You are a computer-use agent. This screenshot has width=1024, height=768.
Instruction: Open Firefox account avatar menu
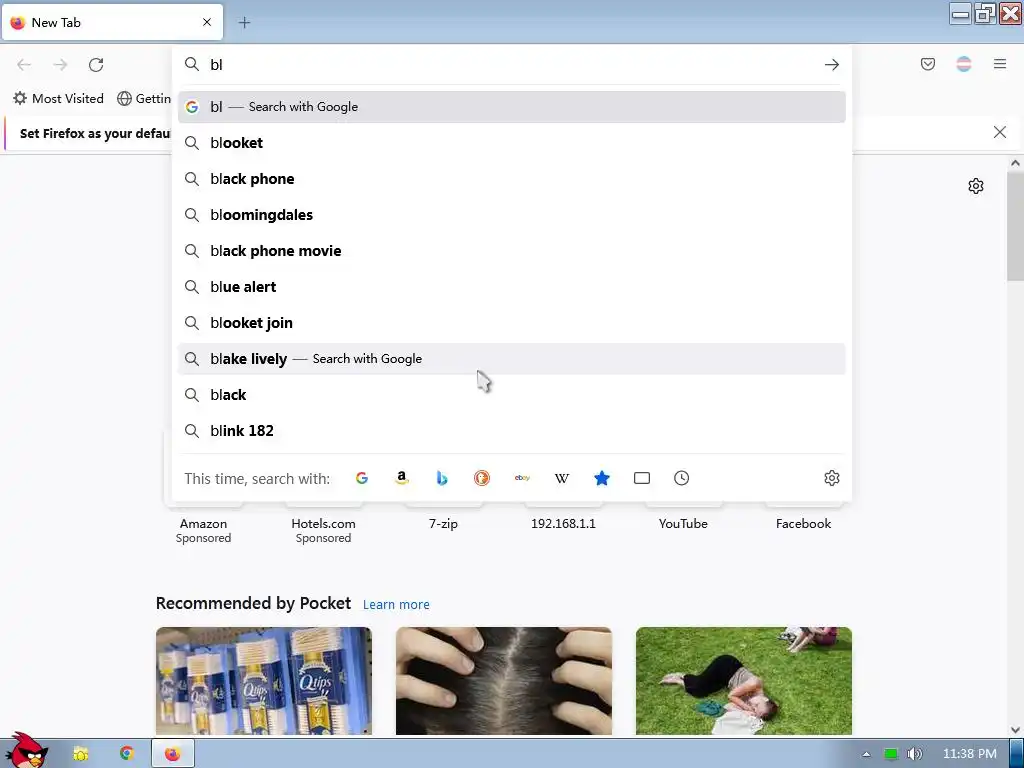[x=964, y=64]
